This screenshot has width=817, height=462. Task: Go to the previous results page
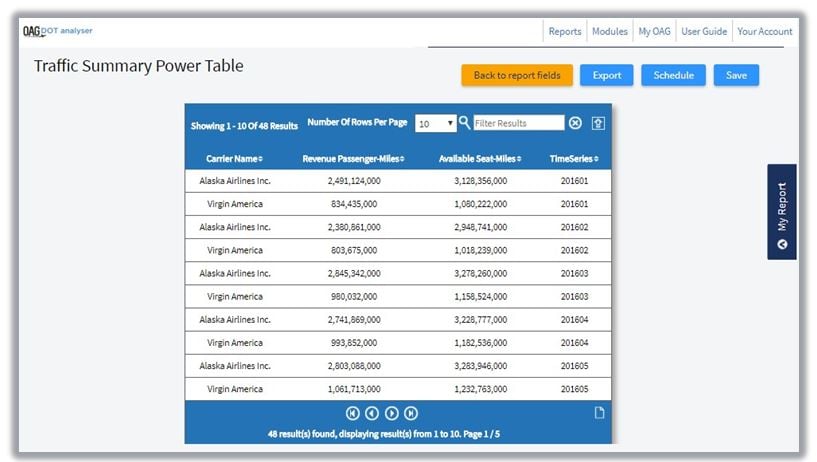(x=372, y=413)
